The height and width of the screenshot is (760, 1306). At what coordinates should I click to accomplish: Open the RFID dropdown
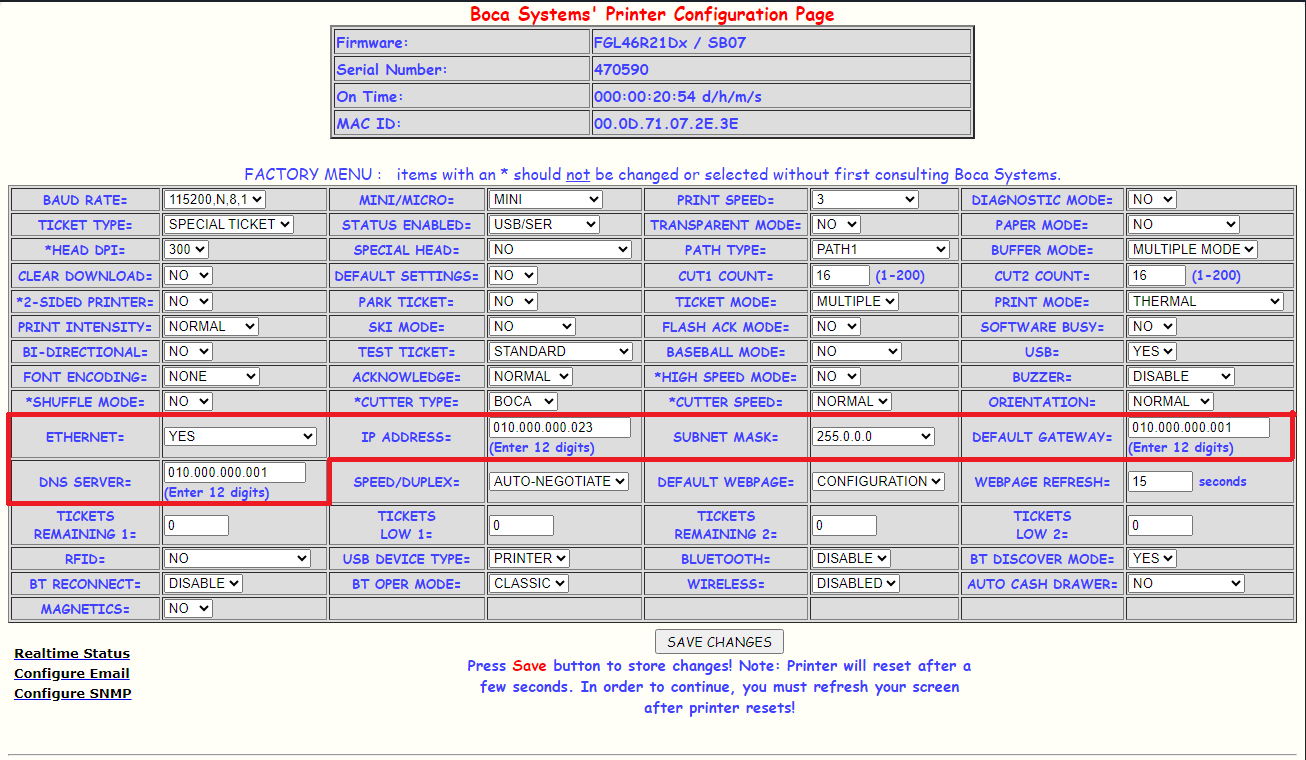pyautogui.click(x=237, y=558)
